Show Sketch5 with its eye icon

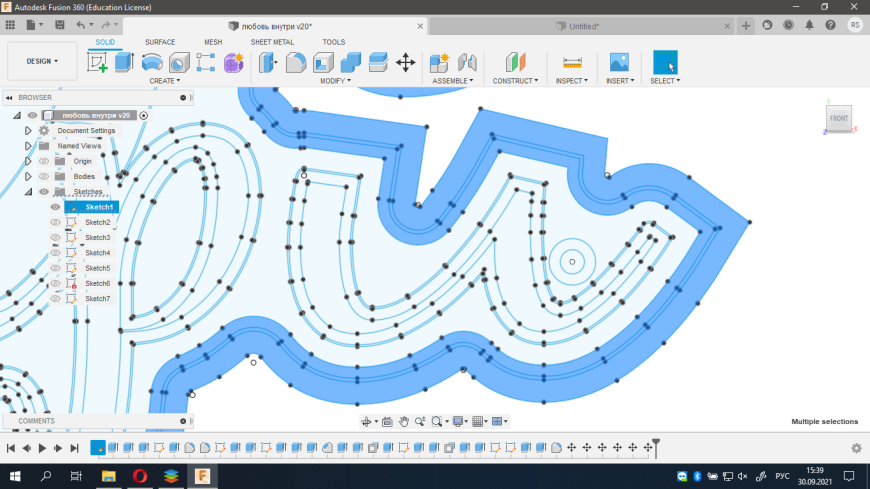click(55, 268)
